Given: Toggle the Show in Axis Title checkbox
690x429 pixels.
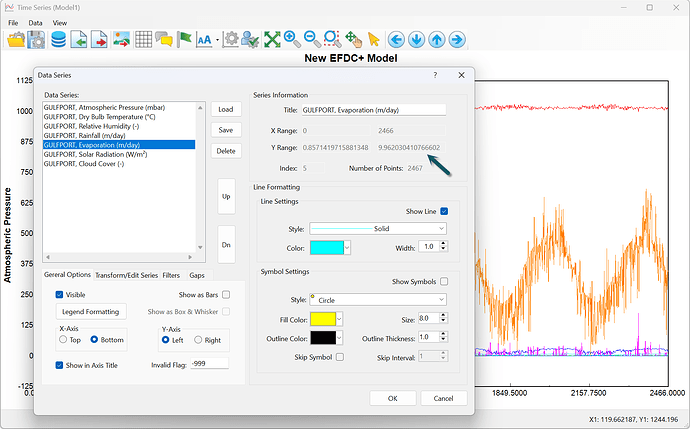Looking at the screenshot, I should pos(59,365).
